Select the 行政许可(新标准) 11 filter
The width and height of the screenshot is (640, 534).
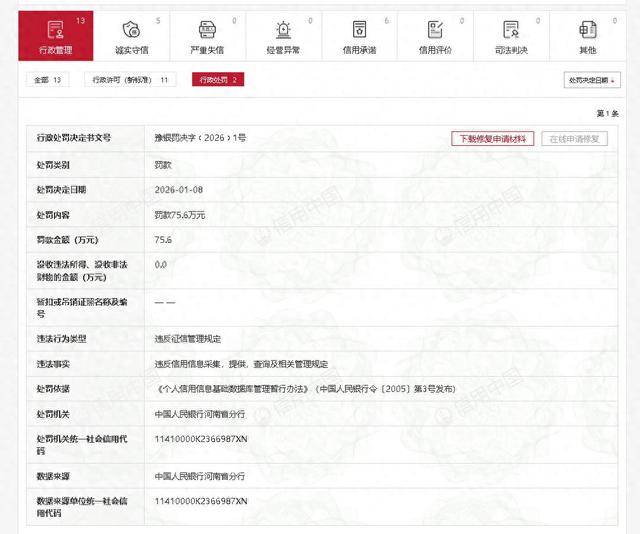[x=130, y=79]
